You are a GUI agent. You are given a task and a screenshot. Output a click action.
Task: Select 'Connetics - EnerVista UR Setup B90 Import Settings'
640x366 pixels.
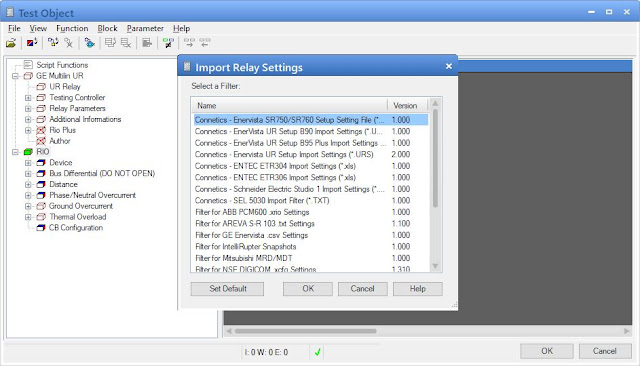tap(311, 131)
